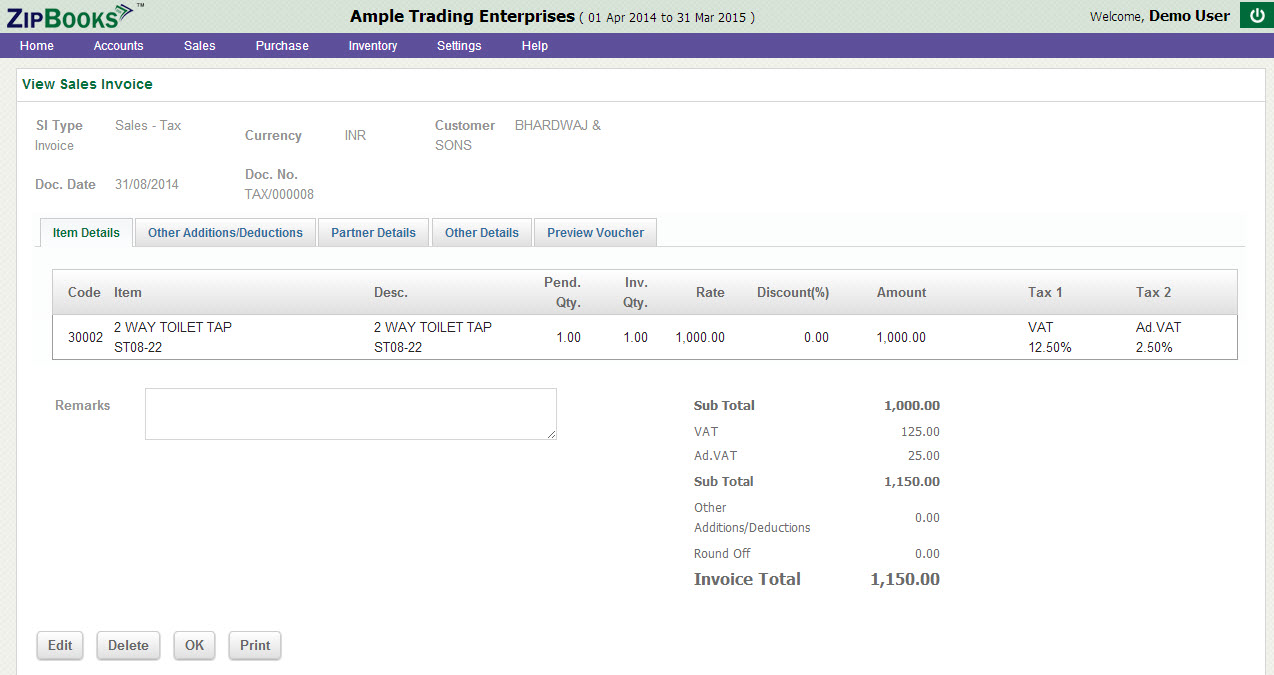Viewport: 1274px width, 675px height.
Task: Open the Sales menu
Action: click(x=199, y=46)
